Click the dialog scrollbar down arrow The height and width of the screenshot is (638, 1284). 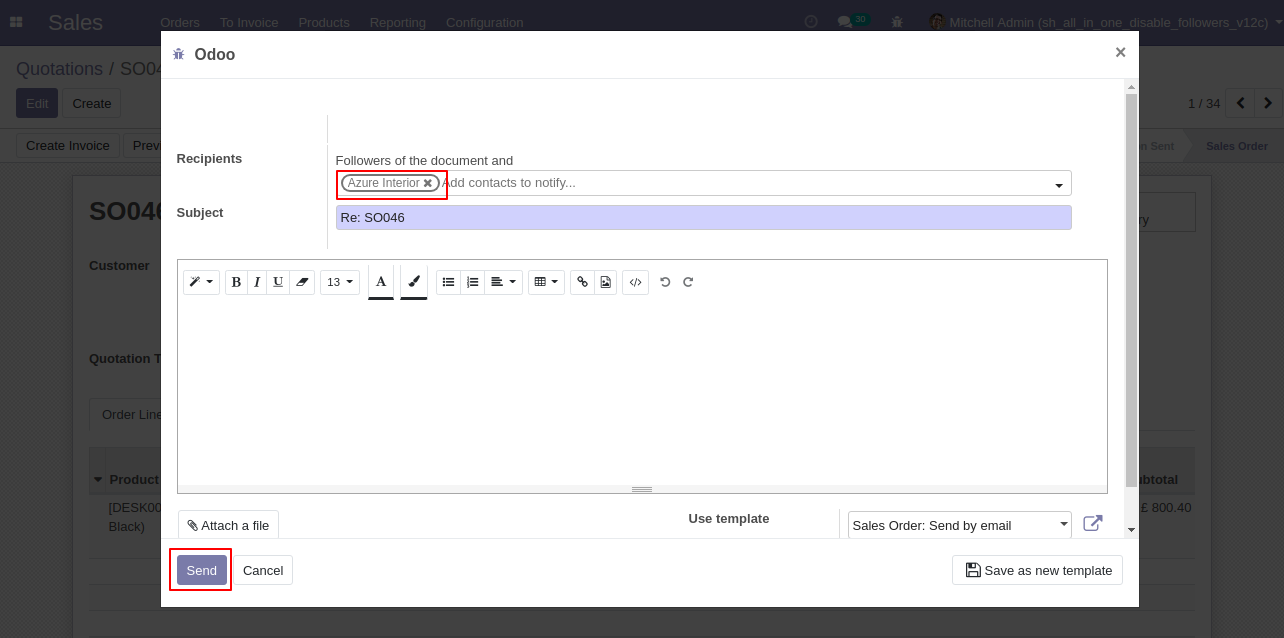pos(1131,529)
